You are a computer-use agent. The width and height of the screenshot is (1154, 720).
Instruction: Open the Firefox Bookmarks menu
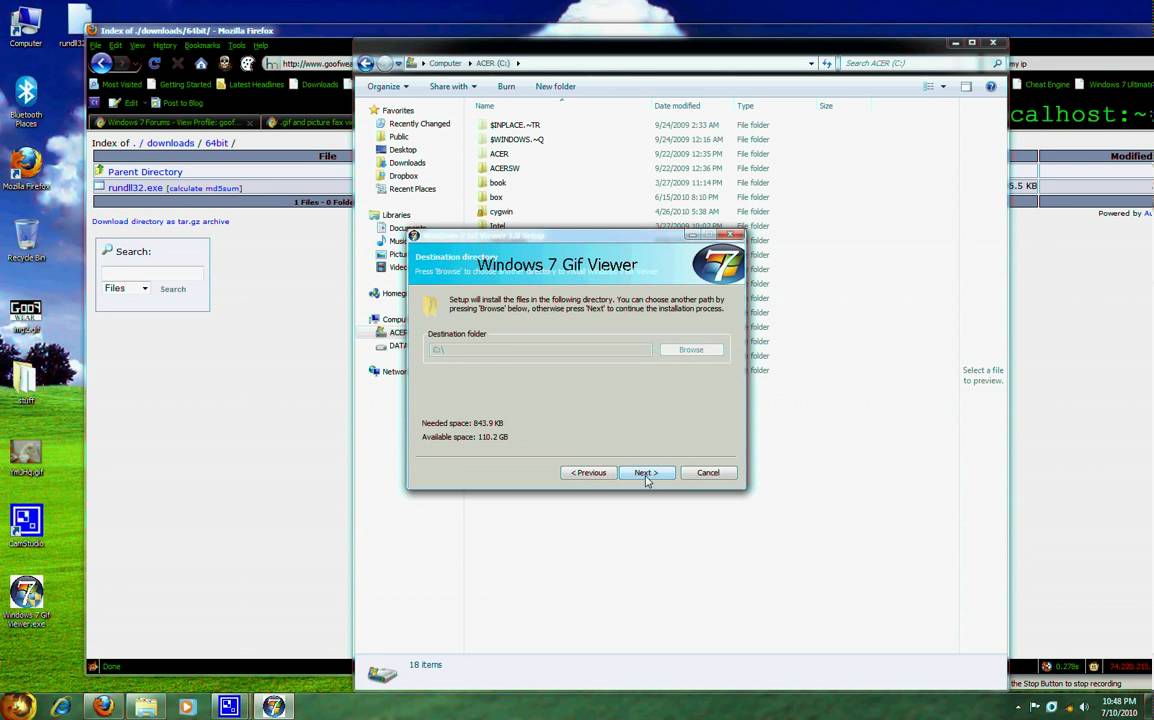click(x=202, y=46)
